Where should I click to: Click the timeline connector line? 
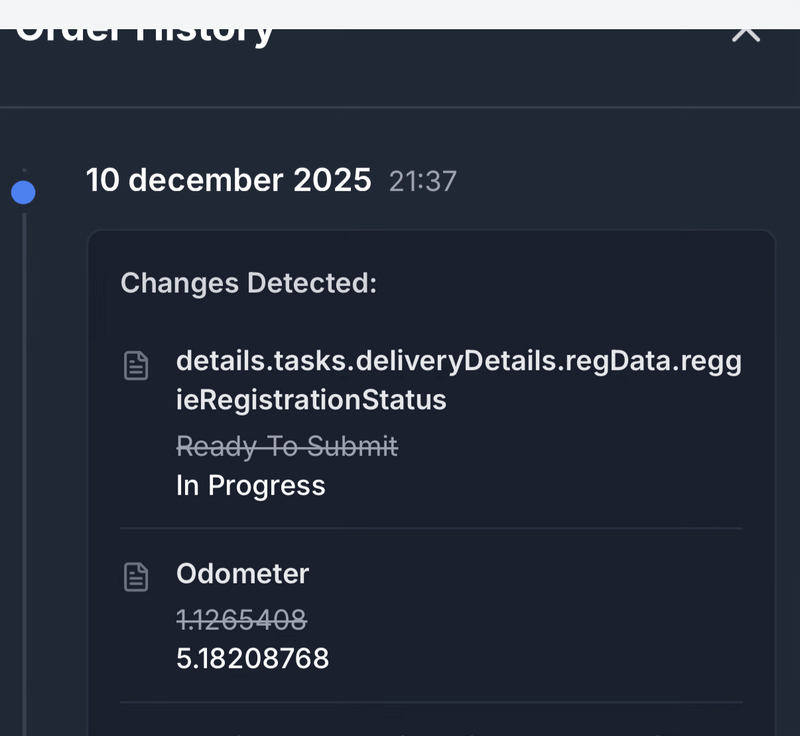(x=23, y=450)
